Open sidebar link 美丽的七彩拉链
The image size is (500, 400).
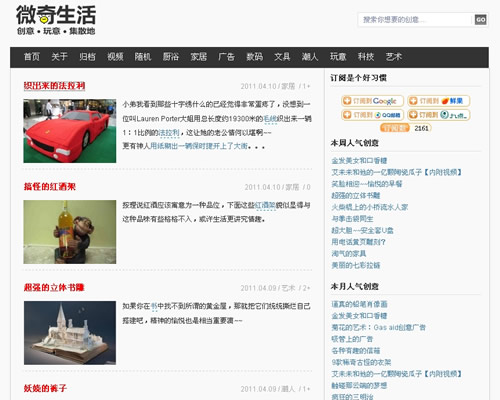356,265
